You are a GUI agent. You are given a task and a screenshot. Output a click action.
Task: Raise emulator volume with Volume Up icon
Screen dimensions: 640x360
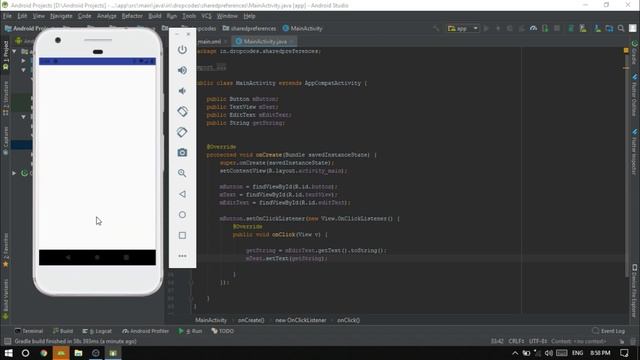(x=182, y=70)
